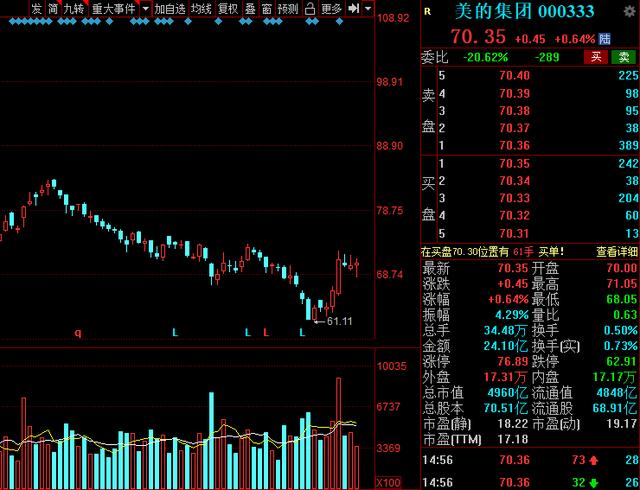This screenshot has height=490, width=640.
Task: Select the 14:56 trade with volume 32
Action: [530, 483]
